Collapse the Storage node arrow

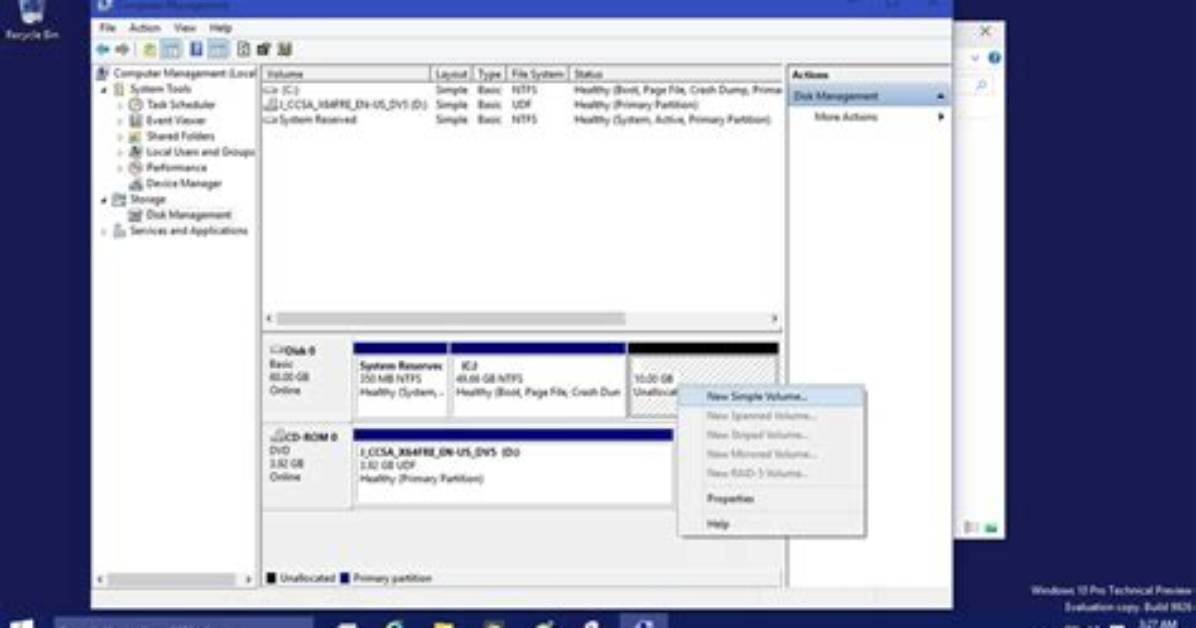click(104, 200)
